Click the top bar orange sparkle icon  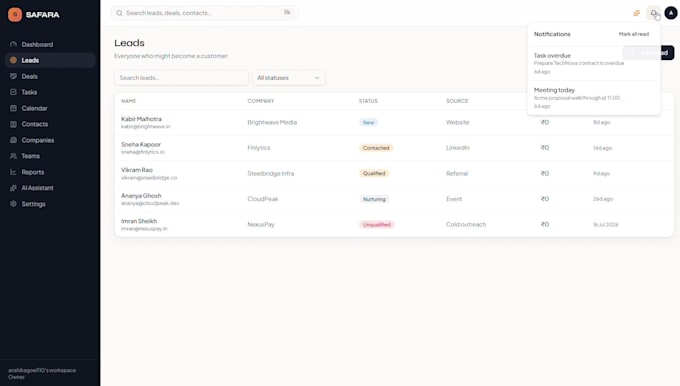(637, 13)
